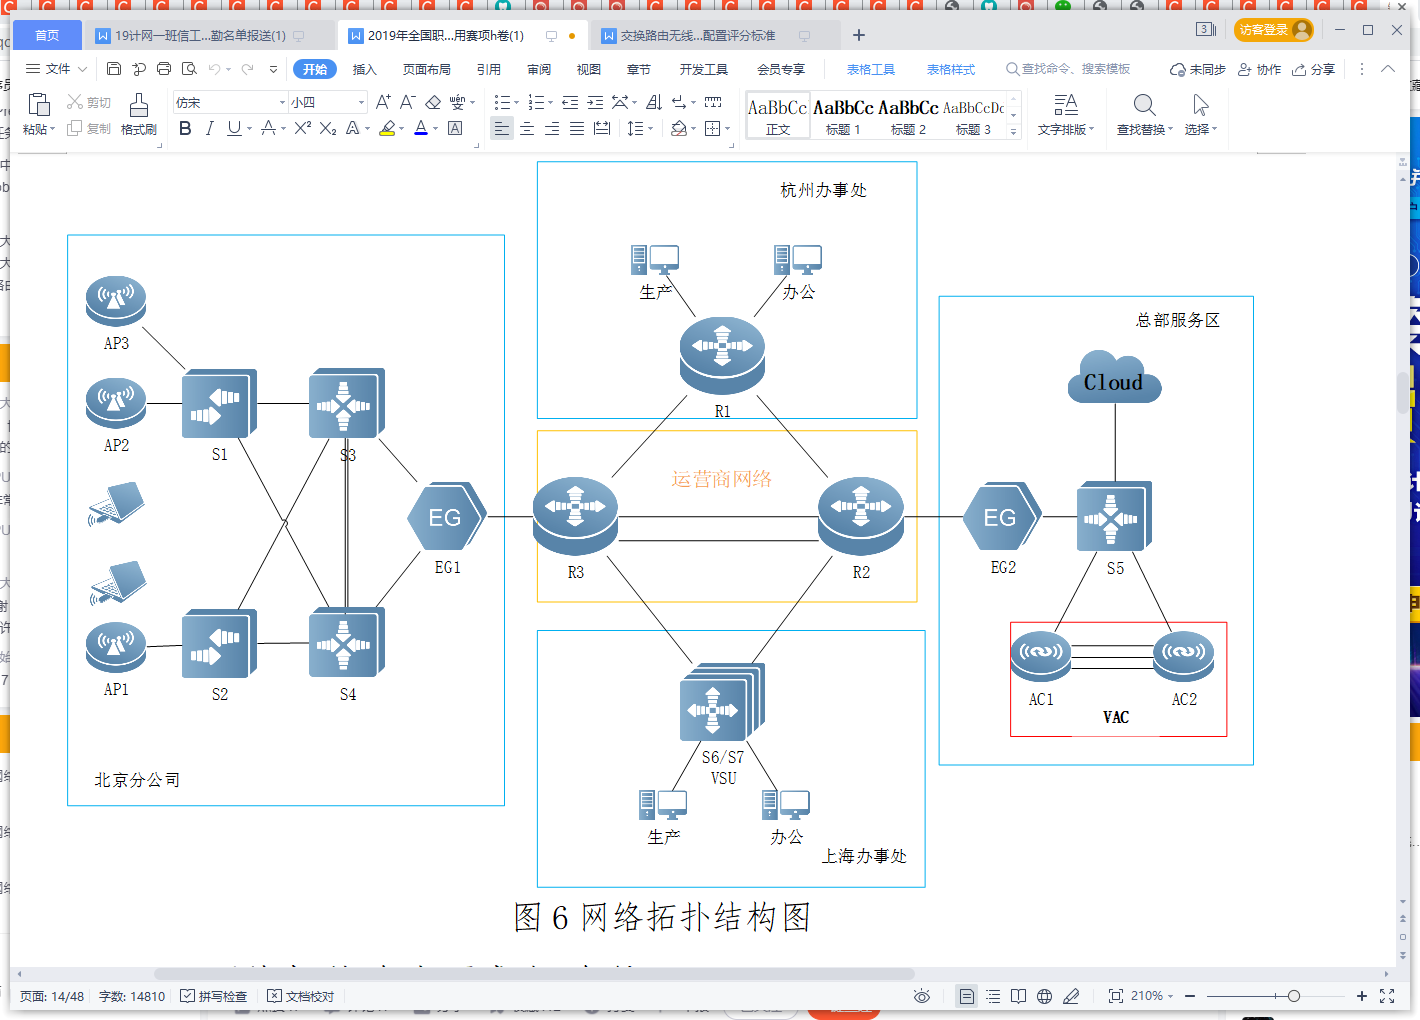The width and height of the screenshot is (1420, 1020).
Task: Toggle document proofreading (文档校对) in status bar
Action: tap(301, 996)
